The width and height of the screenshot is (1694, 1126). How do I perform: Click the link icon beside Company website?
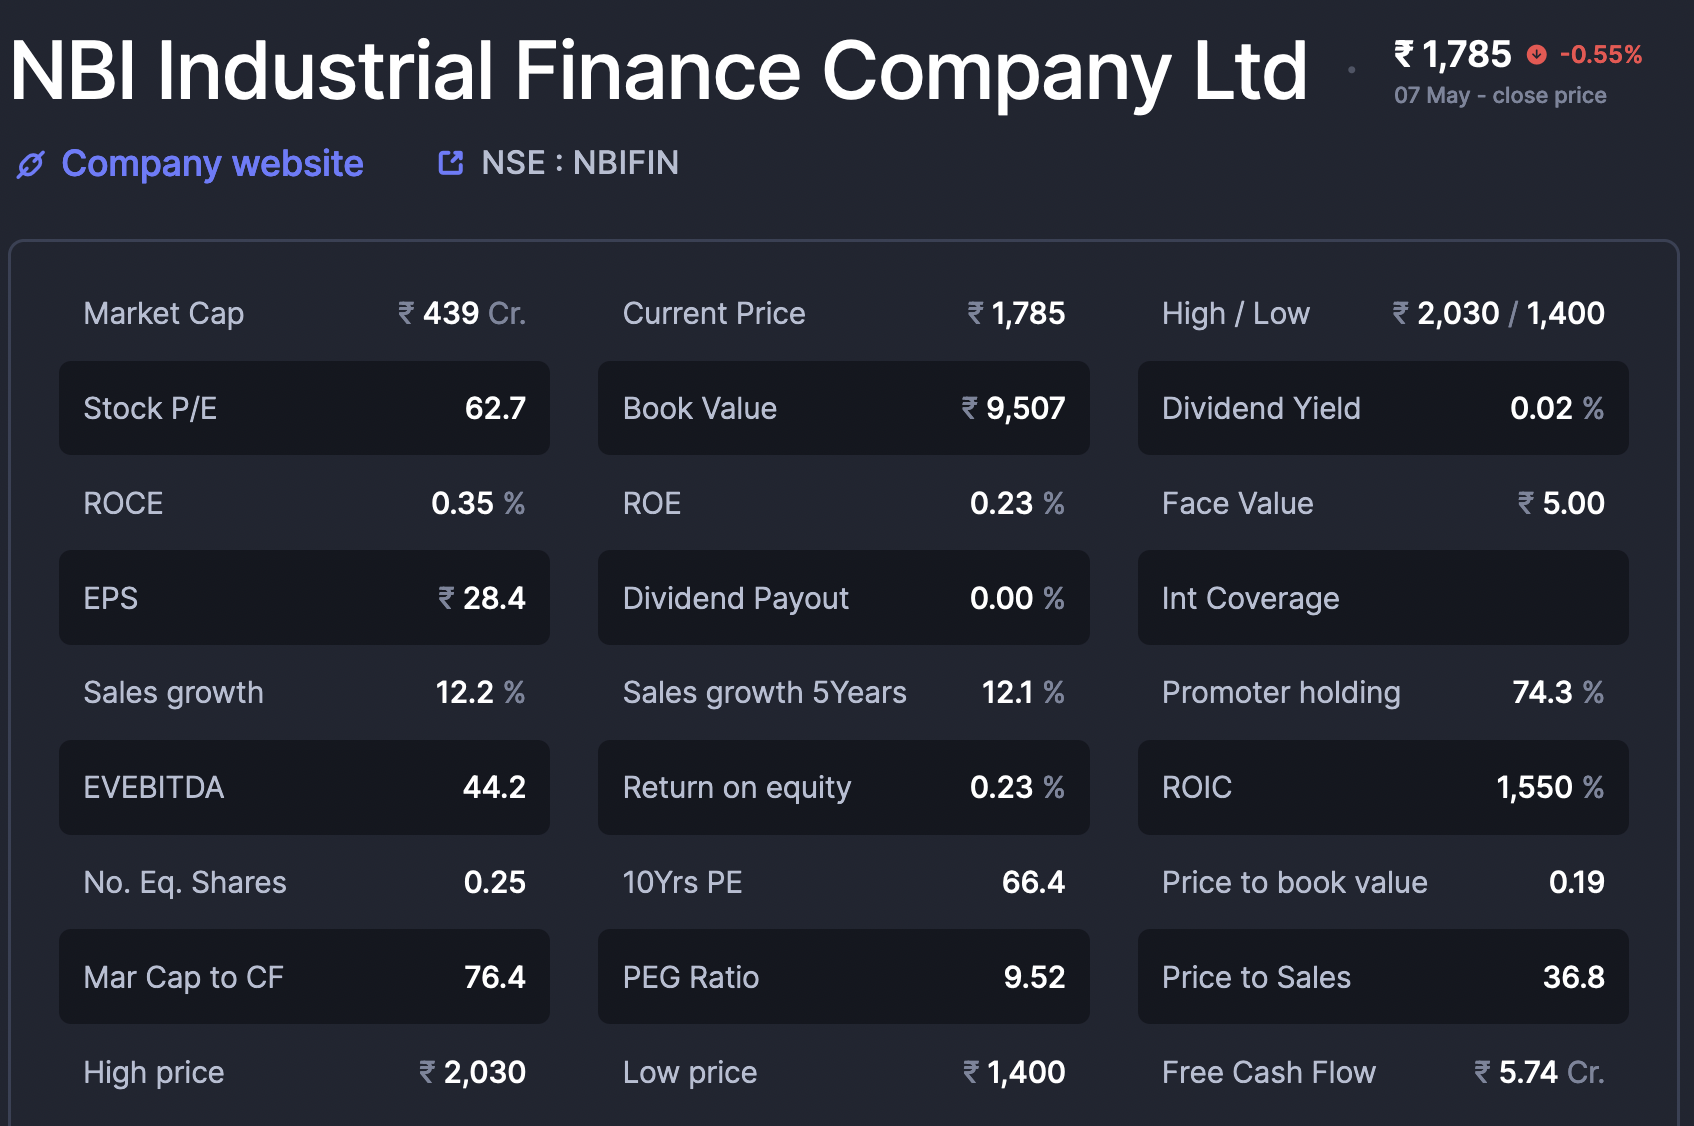point(31,164)
